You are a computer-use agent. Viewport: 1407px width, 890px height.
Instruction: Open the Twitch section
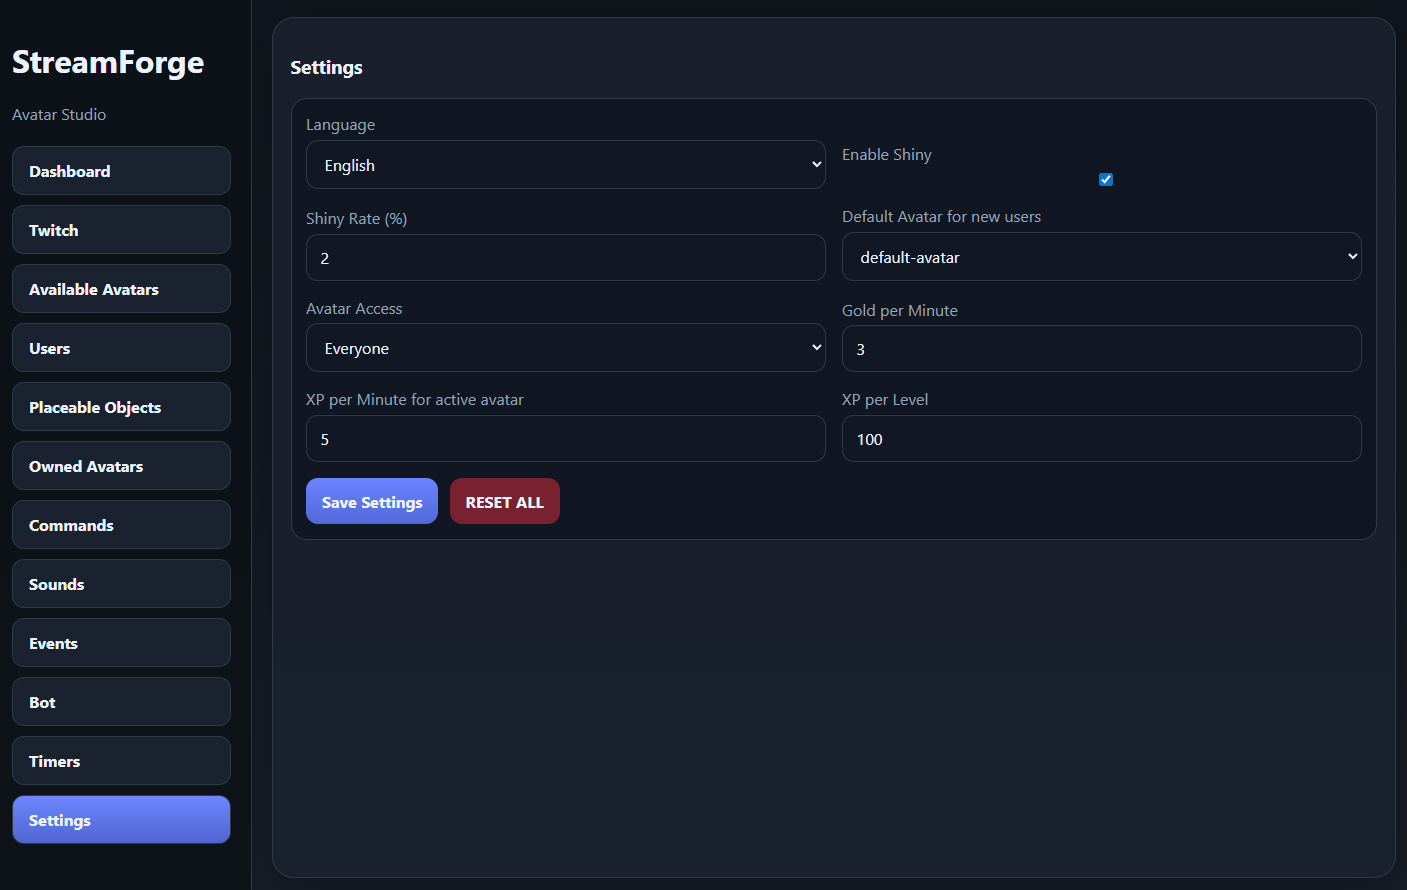tap(121, 230)
